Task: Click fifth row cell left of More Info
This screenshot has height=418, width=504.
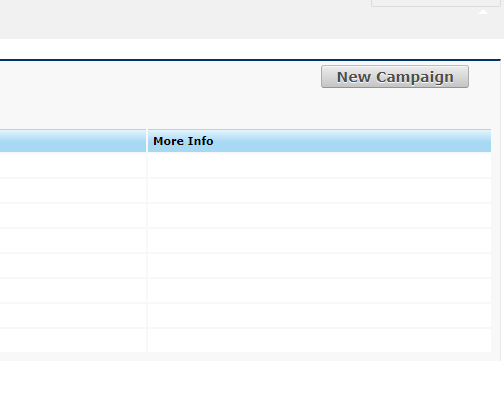Action: (x=73, y=265)
